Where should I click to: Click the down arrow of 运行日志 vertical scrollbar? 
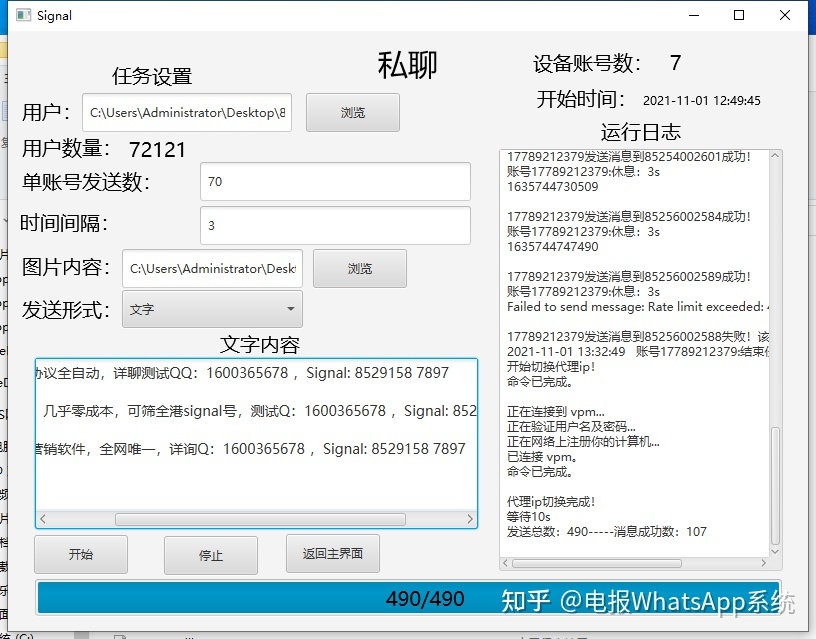775,552
